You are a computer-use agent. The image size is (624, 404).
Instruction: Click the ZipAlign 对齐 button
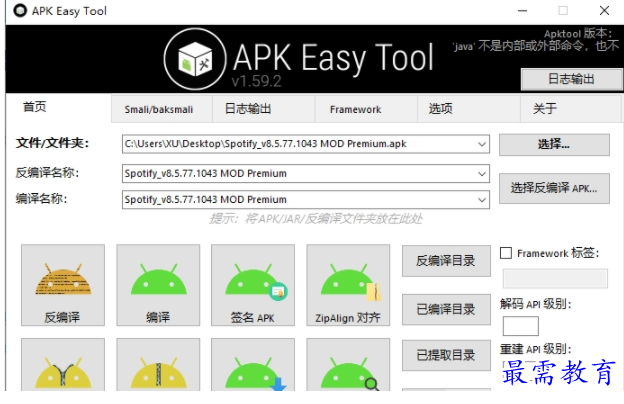pos(348,285)
